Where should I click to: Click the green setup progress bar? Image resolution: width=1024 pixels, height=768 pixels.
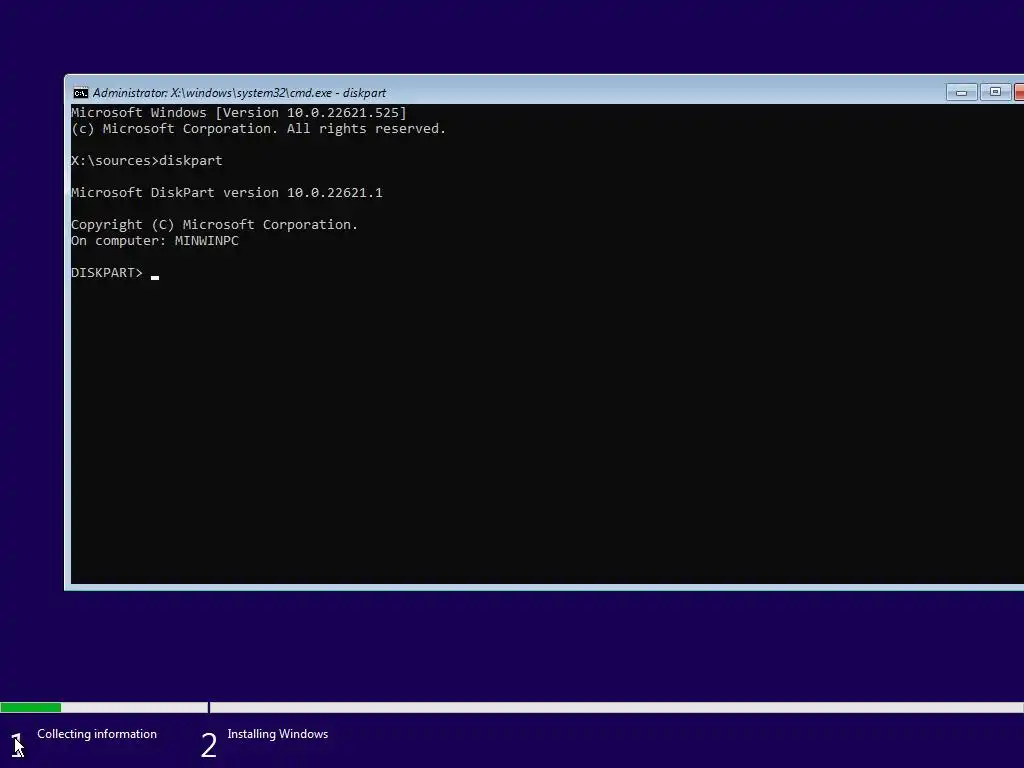pyautogui.click(x=31, y=707)
